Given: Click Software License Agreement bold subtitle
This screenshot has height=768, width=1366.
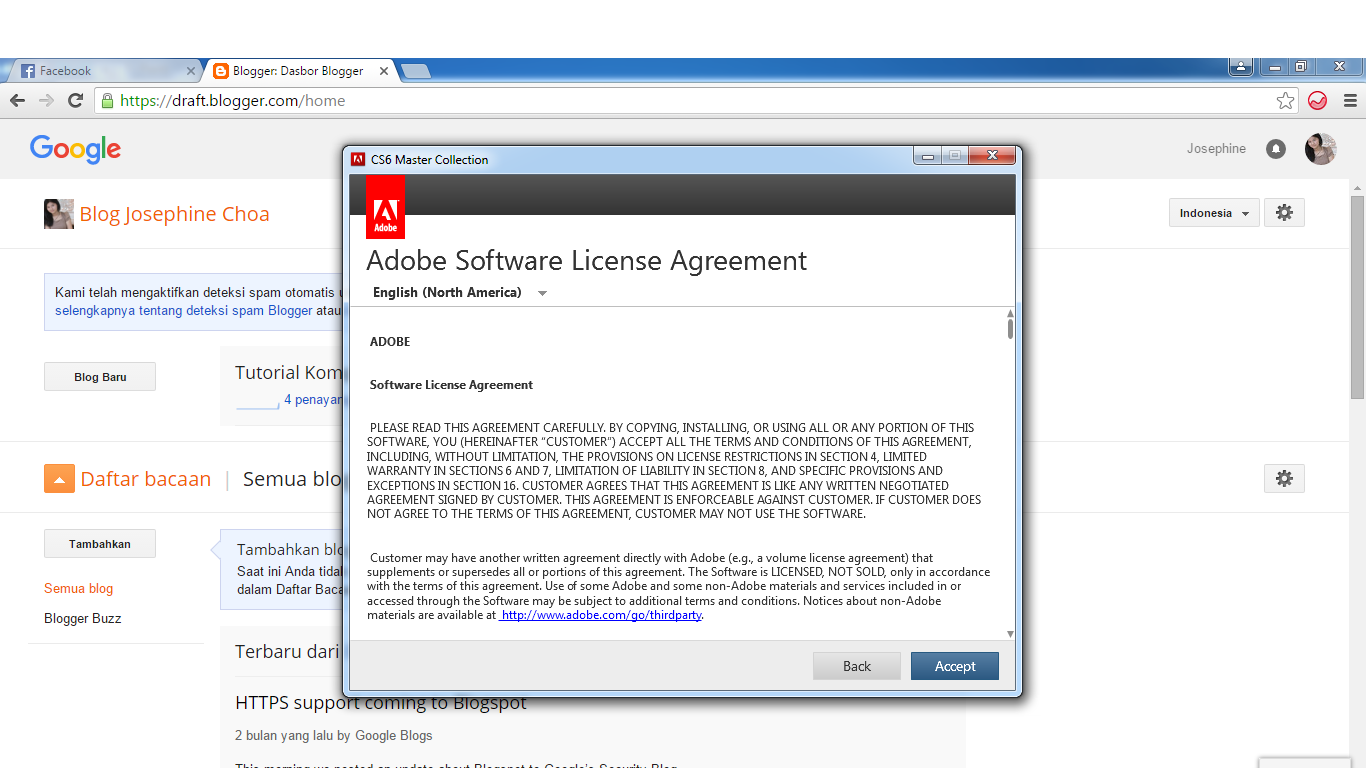Looking at the screenshot, I should click(x=451, y=385).
